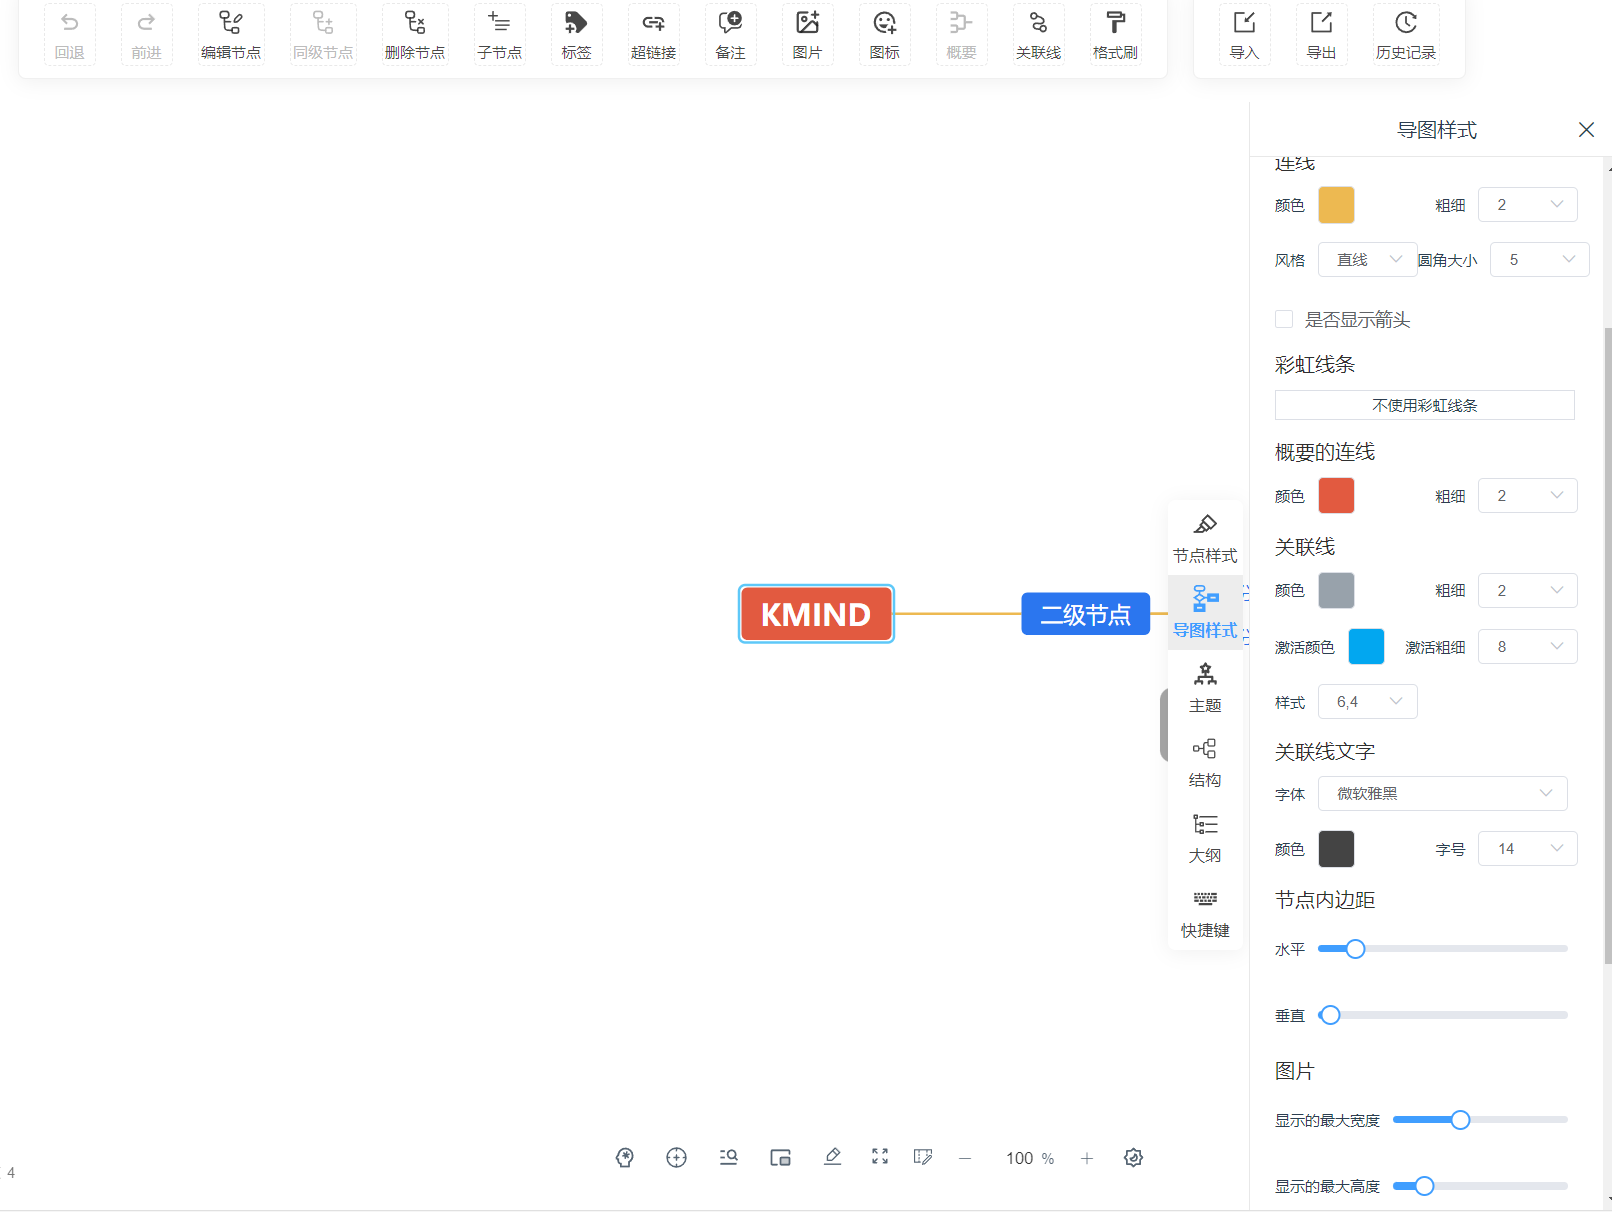Show the 大纲 outline sidebar tab
This screenshot has width=1612, height=1212.
1205,838
